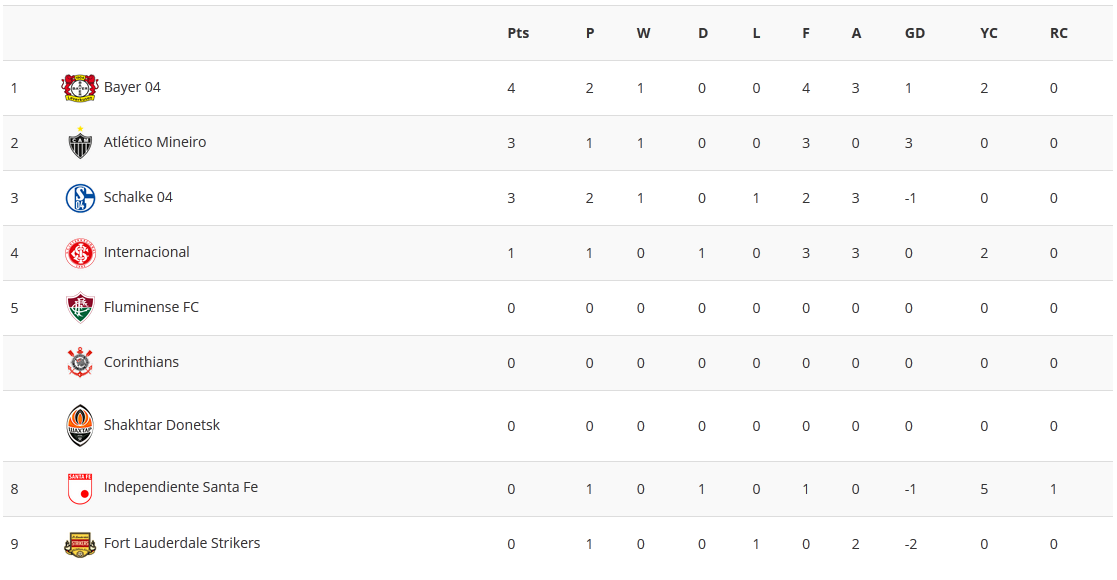Click the Schalke 04 club logo

point(80,198)
